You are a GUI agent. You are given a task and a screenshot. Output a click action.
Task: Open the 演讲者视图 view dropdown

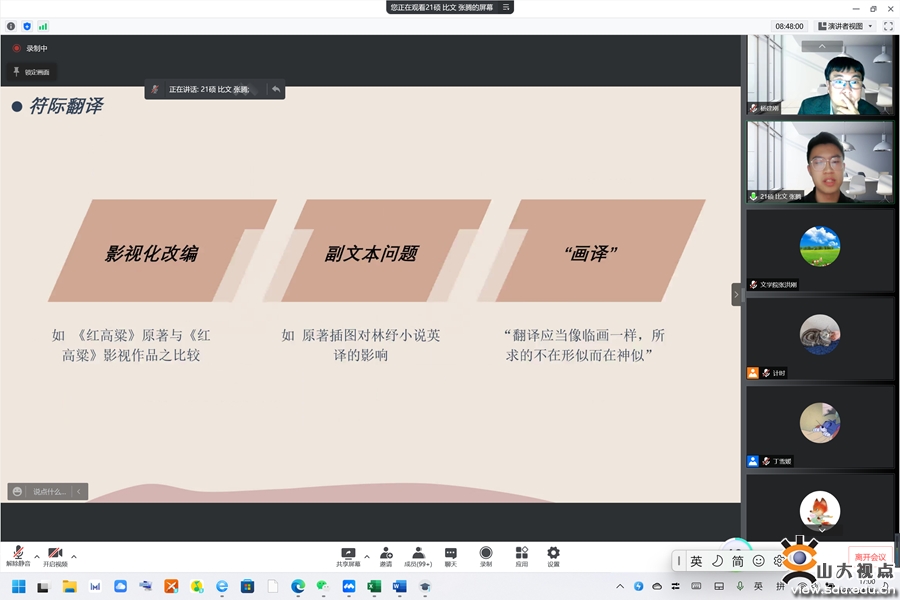pos(845,26)
